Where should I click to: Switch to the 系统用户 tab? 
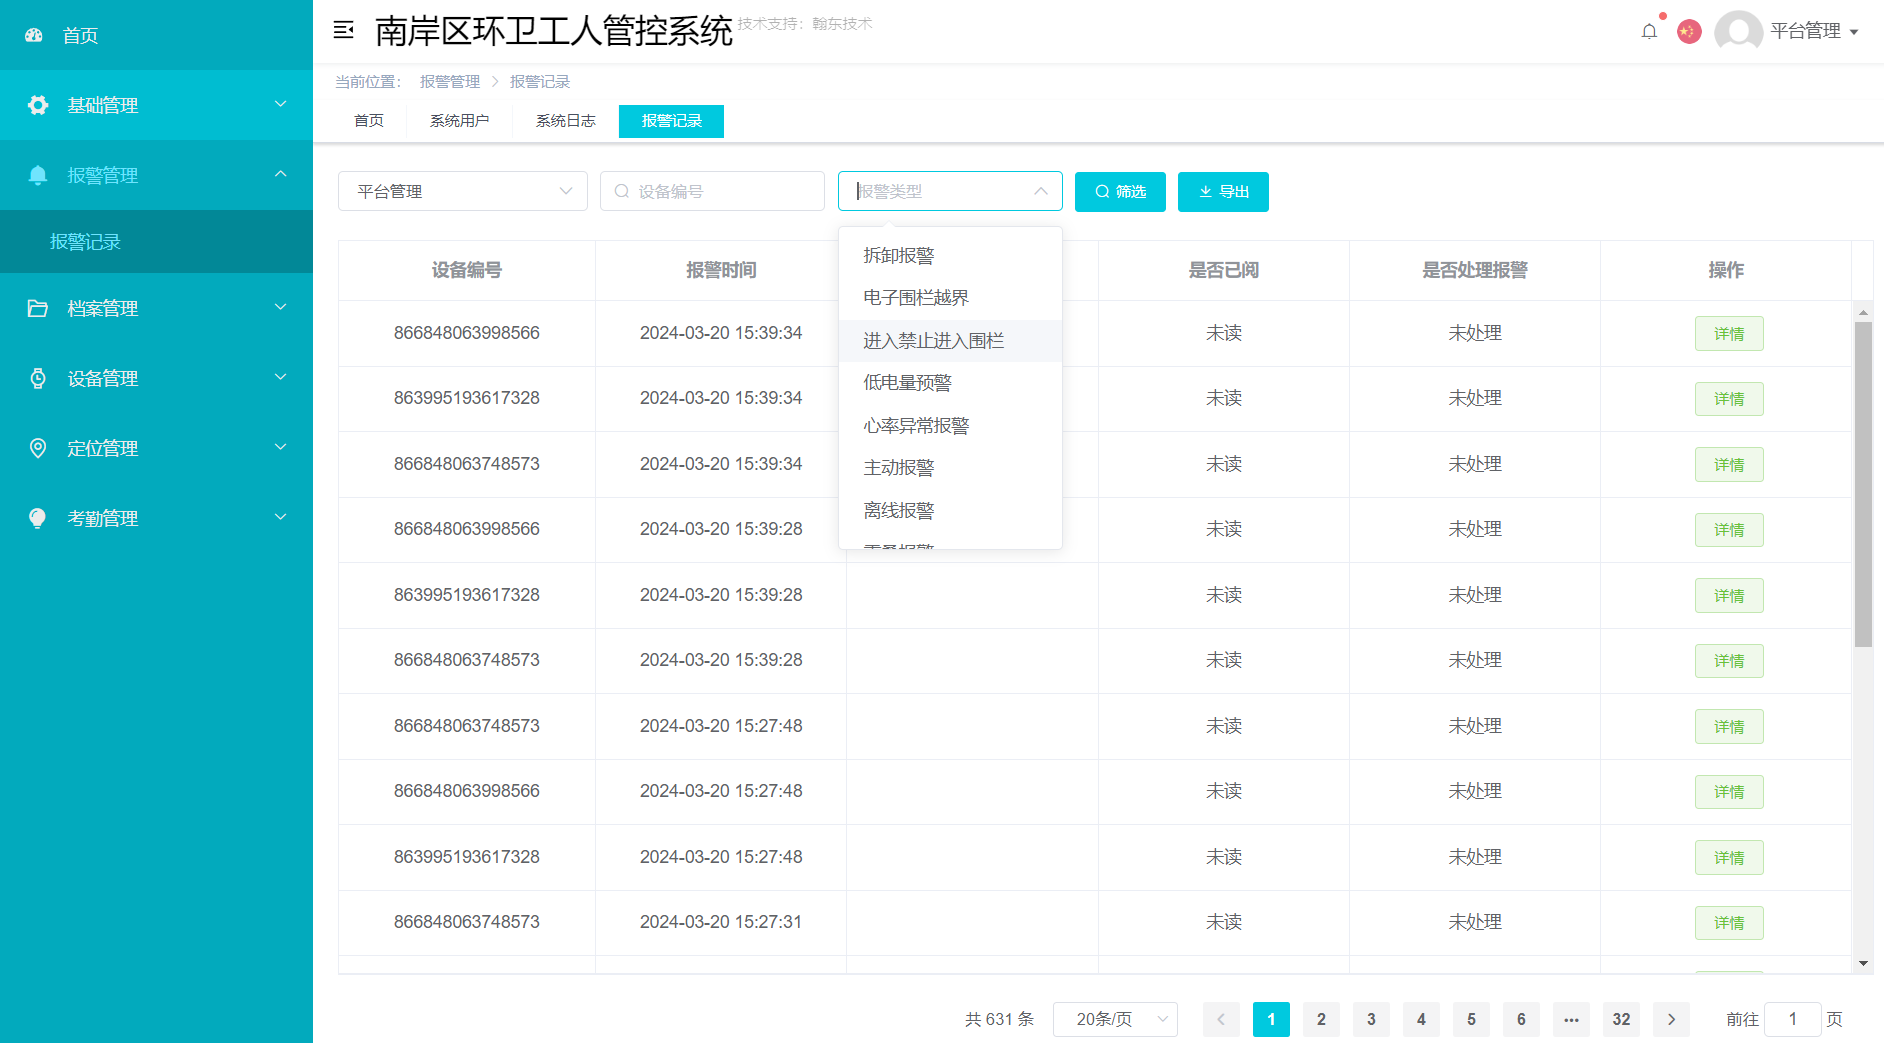(x=459, y=121)
